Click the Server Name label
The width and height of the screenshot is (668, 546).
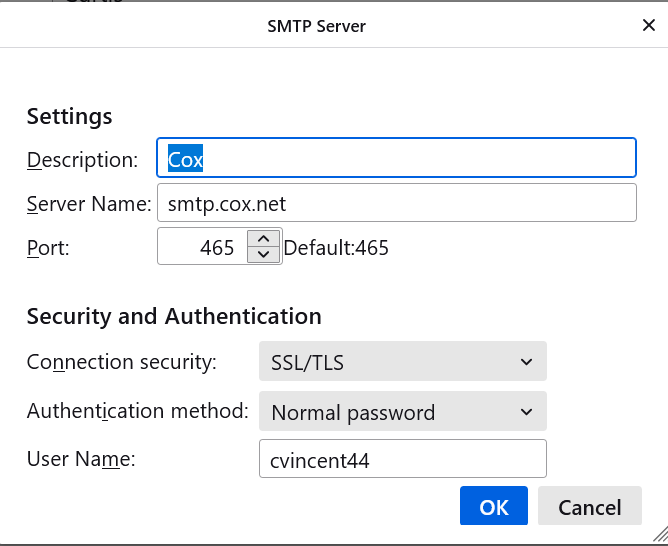point(88,204)
